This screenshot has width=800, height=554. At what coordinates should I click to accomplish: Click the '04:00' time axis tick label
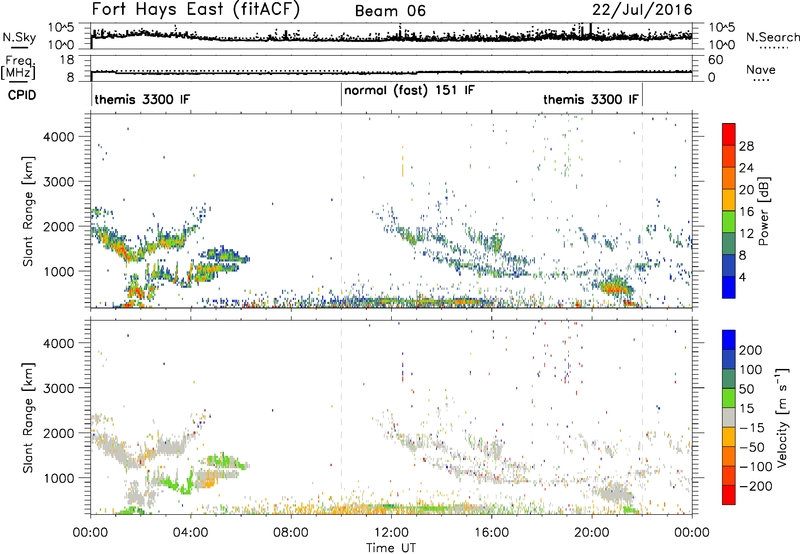191,533
